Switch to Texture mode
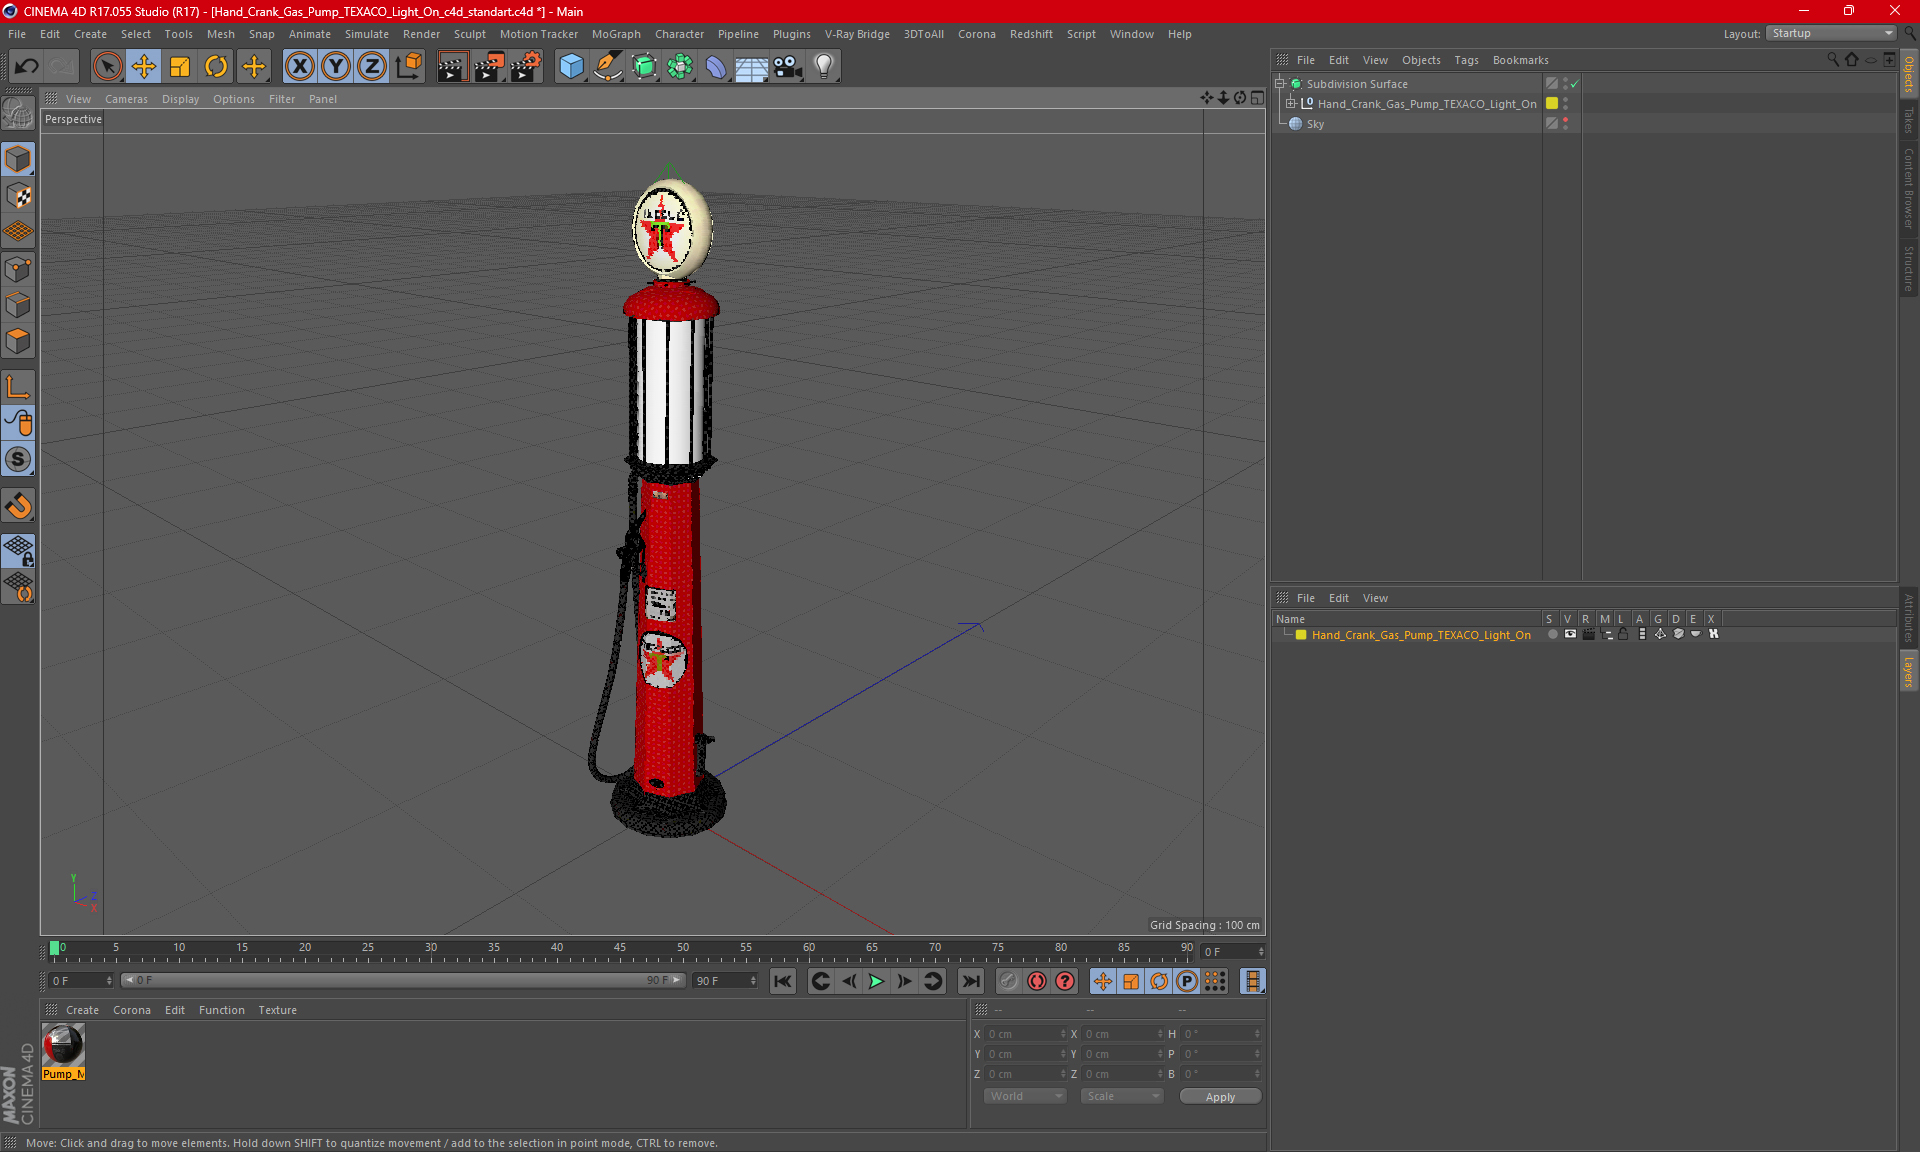This screenshot has height=1152, width=1920. (18, 196)
